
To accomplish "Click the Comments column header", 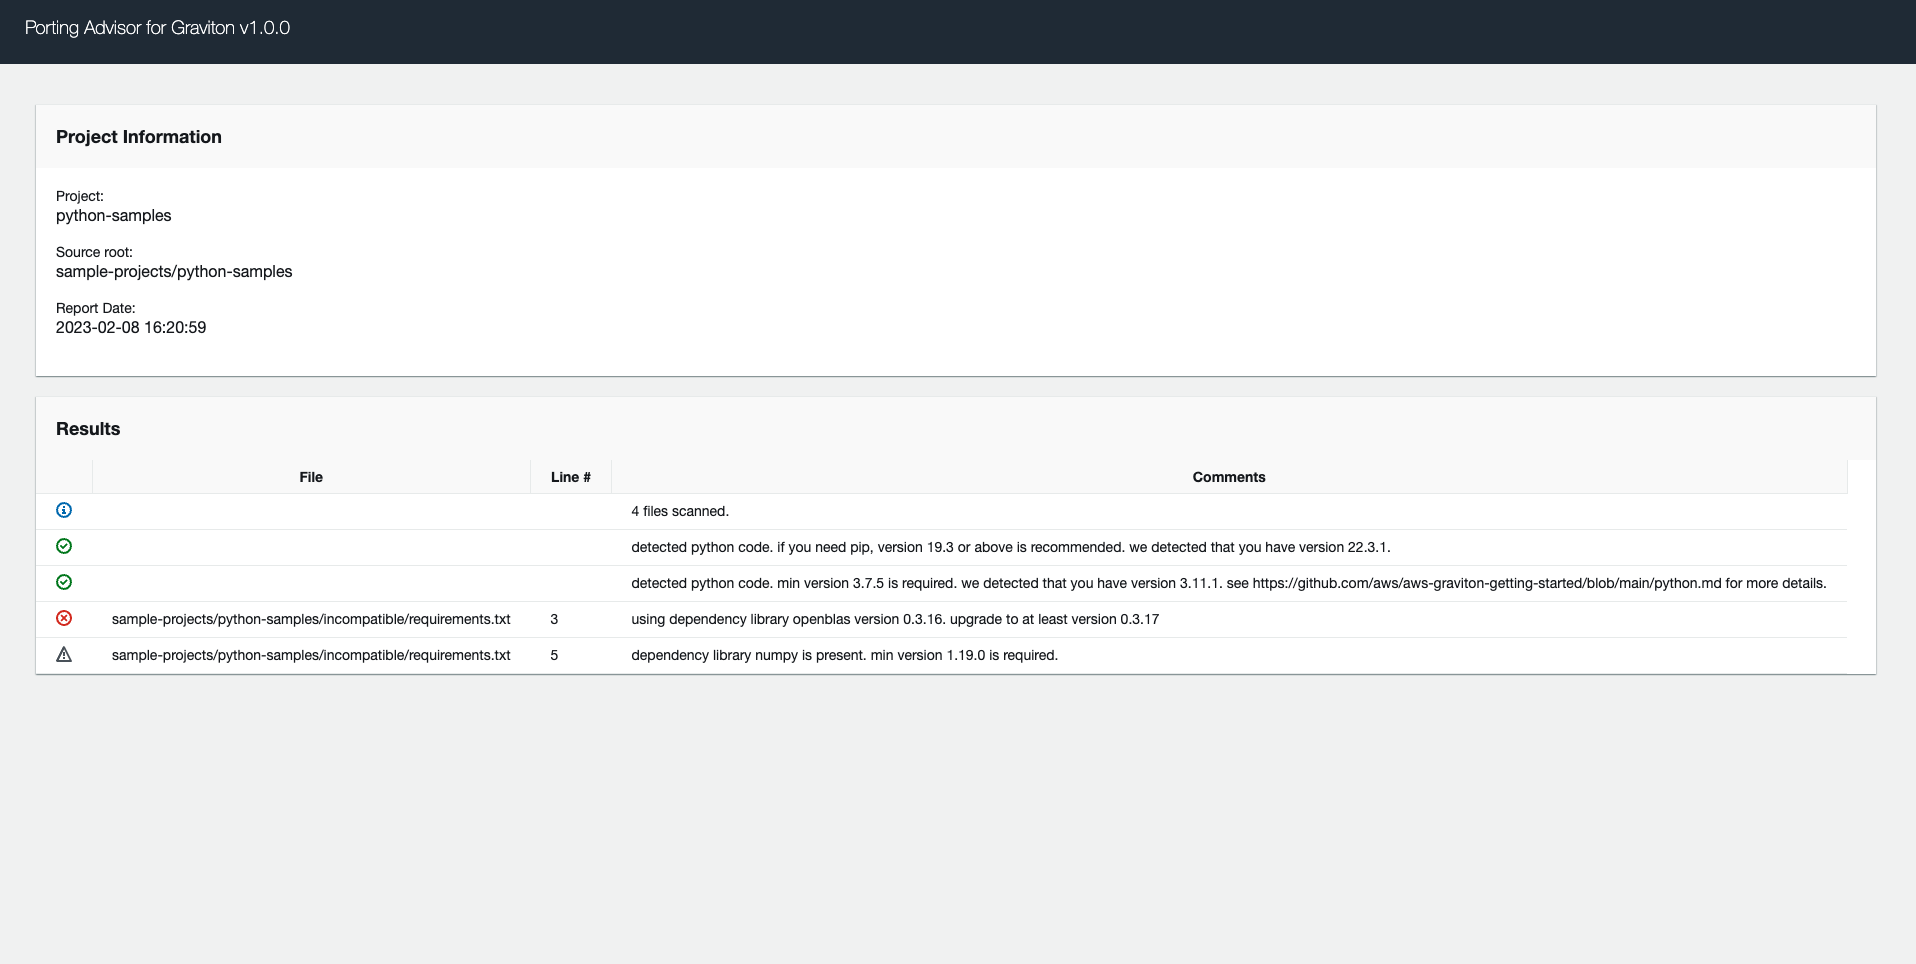I will 1228,477.
